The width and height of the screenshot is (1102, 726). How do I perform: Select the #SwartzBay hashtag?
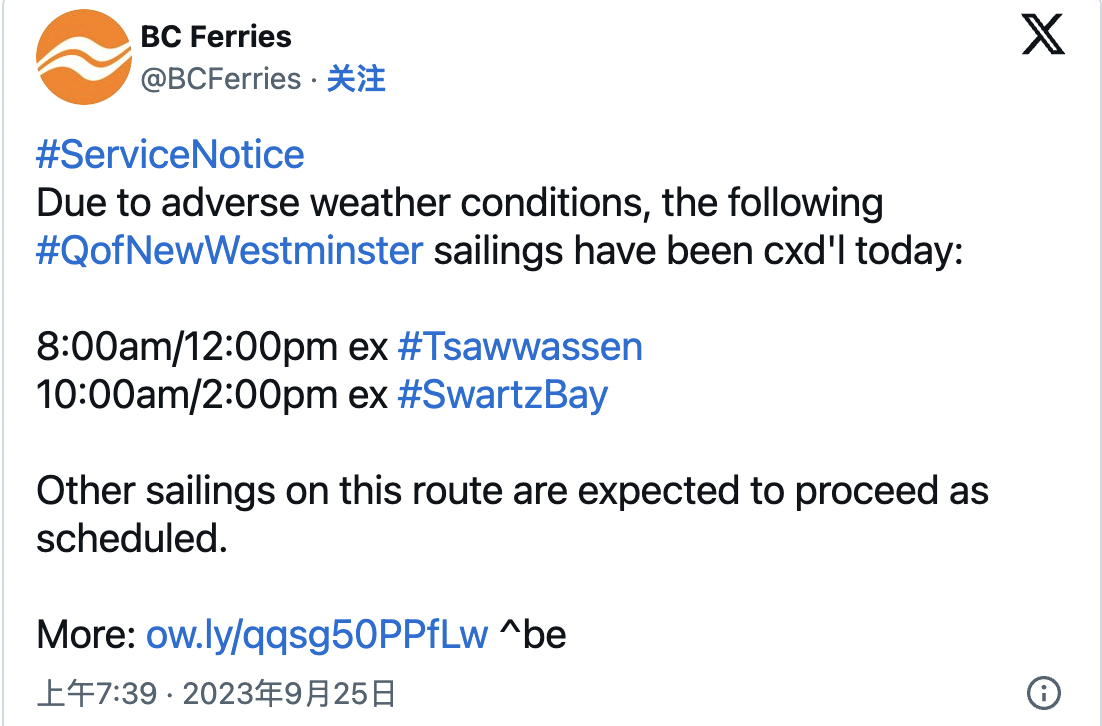click(503, 395)
